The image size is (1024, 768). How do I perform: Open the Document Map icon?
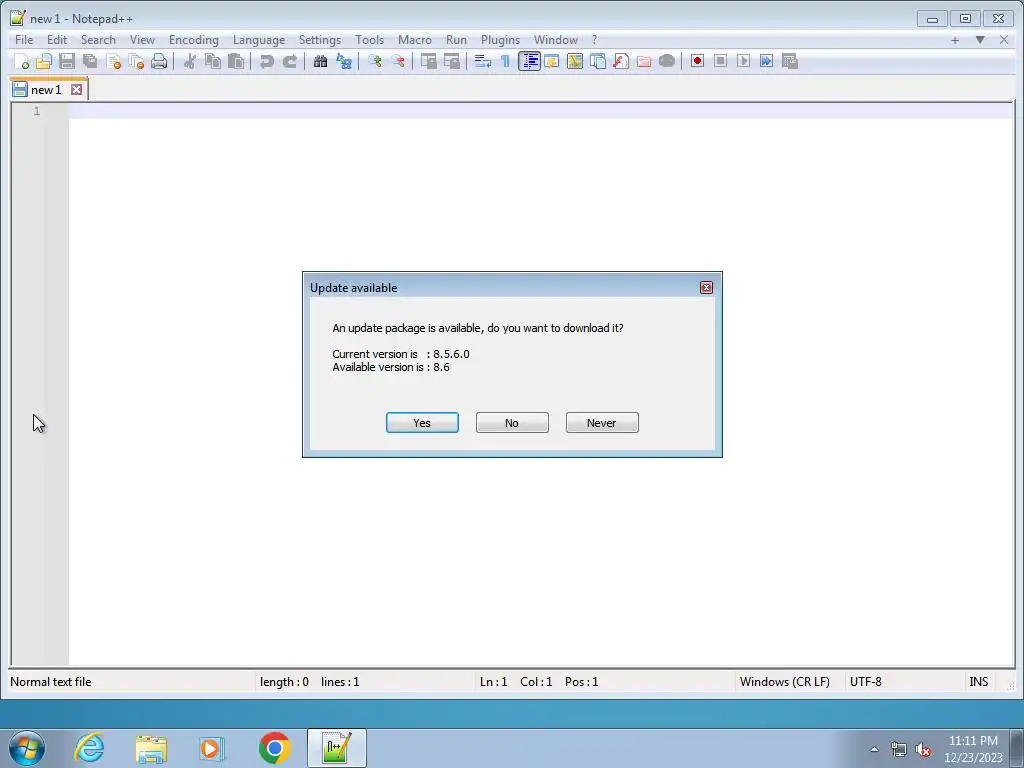click(575, 61)
